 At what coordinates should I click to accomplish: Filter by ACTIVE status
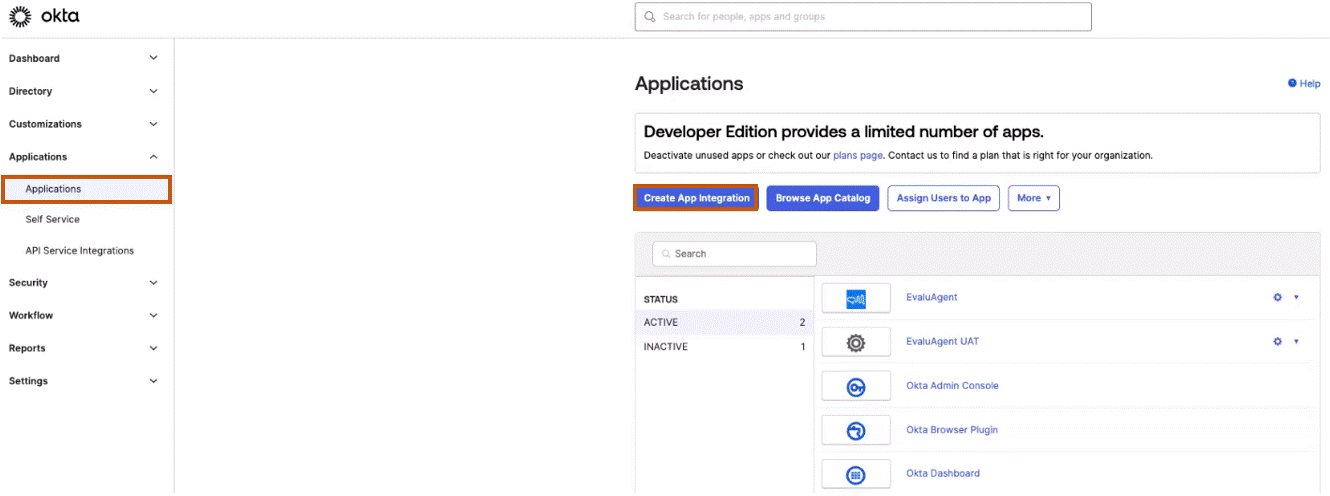[724, 323]
